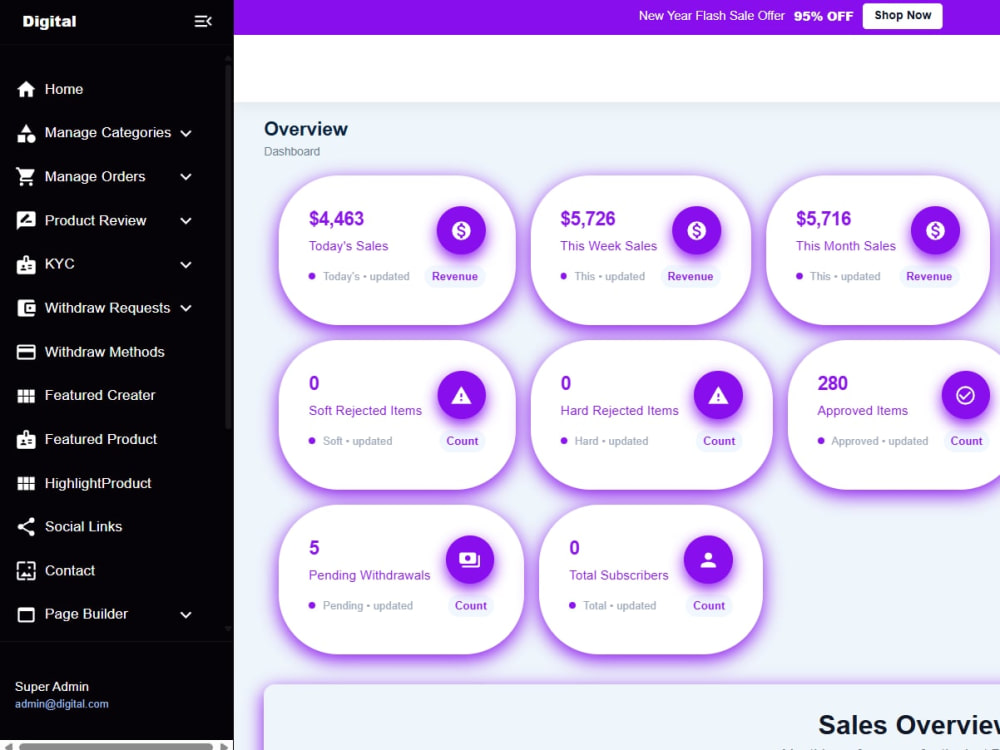Click the KYC badge icon
Viewport: 1000px width, 750px height.
click(x=26, y=265)
